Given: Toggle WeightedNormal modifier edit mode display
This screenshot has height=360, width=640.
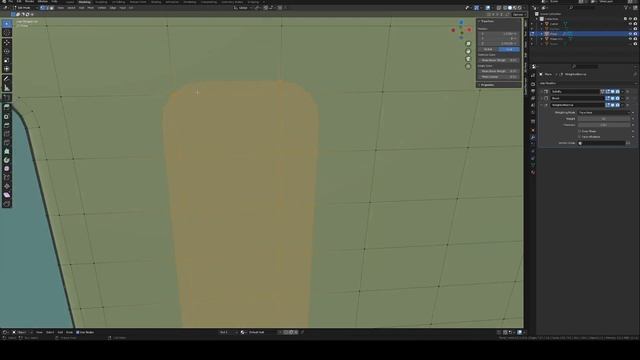Looking at the screenshot, I should click(x=608, y=105).
